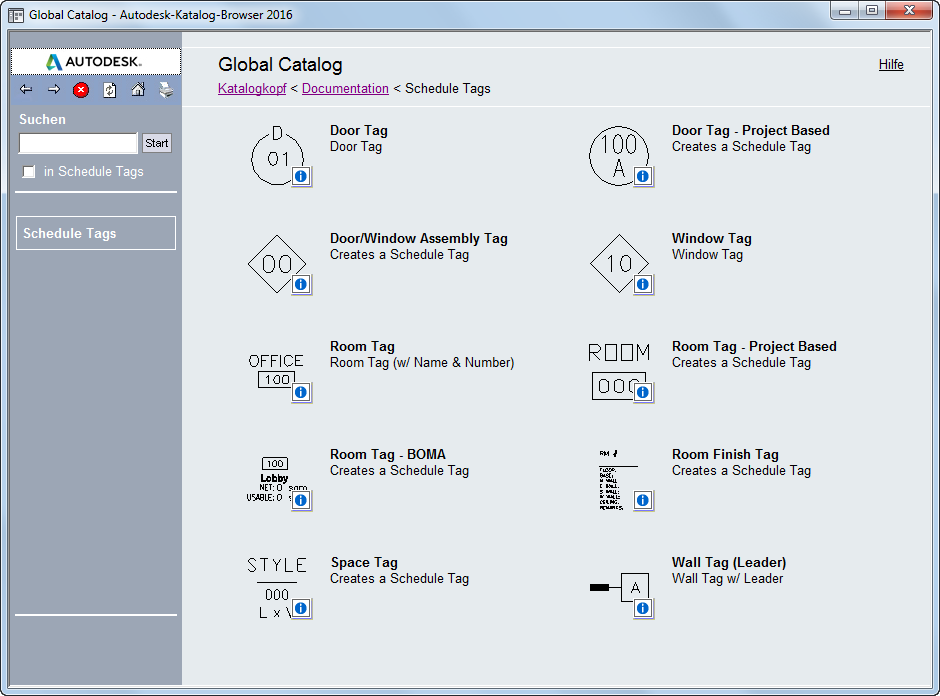Screen dimensions: 940x696
Task: Open the Hilfe help link
Action: click(891, 64)
